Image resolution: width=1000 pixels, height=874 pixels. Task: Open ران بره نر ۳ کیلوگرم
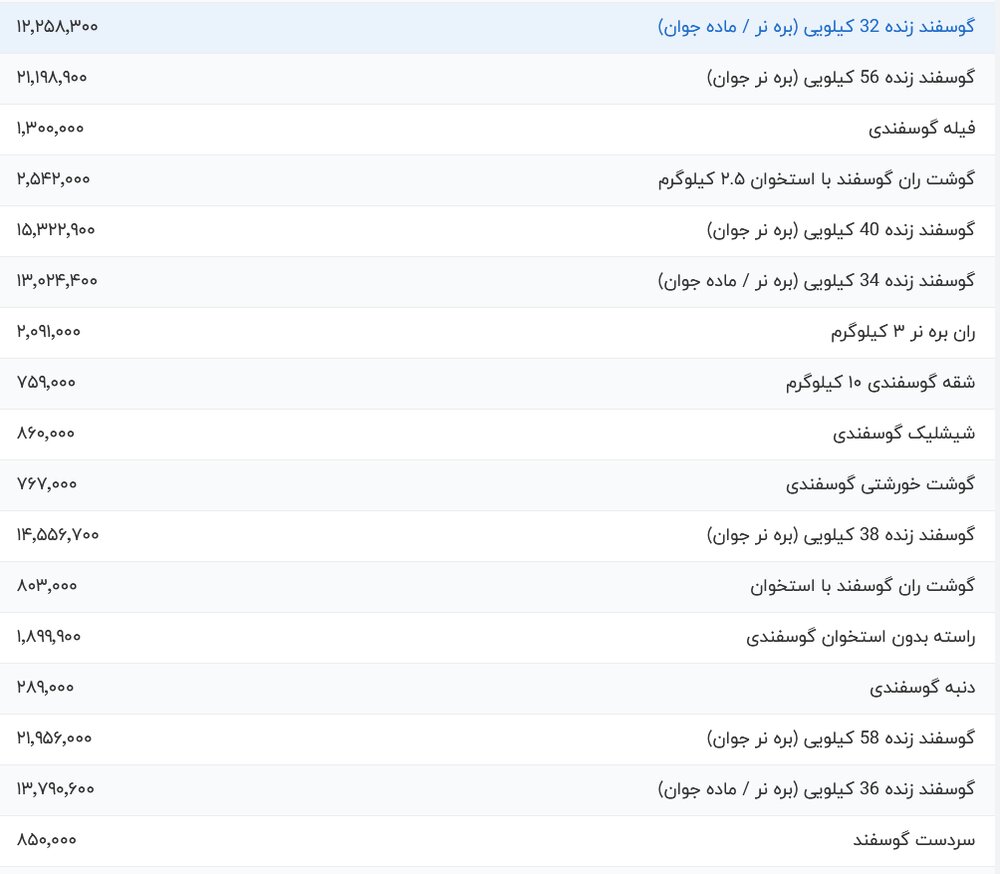click(903, 333)
